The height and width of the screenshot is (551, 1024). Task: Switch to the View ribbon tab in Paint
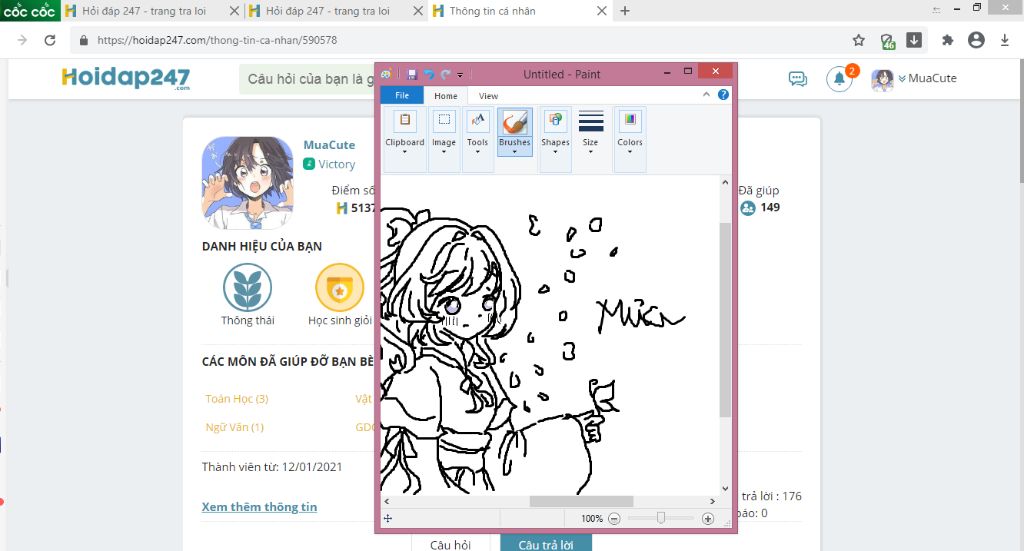pyautogui.click(x=488, y=96)
